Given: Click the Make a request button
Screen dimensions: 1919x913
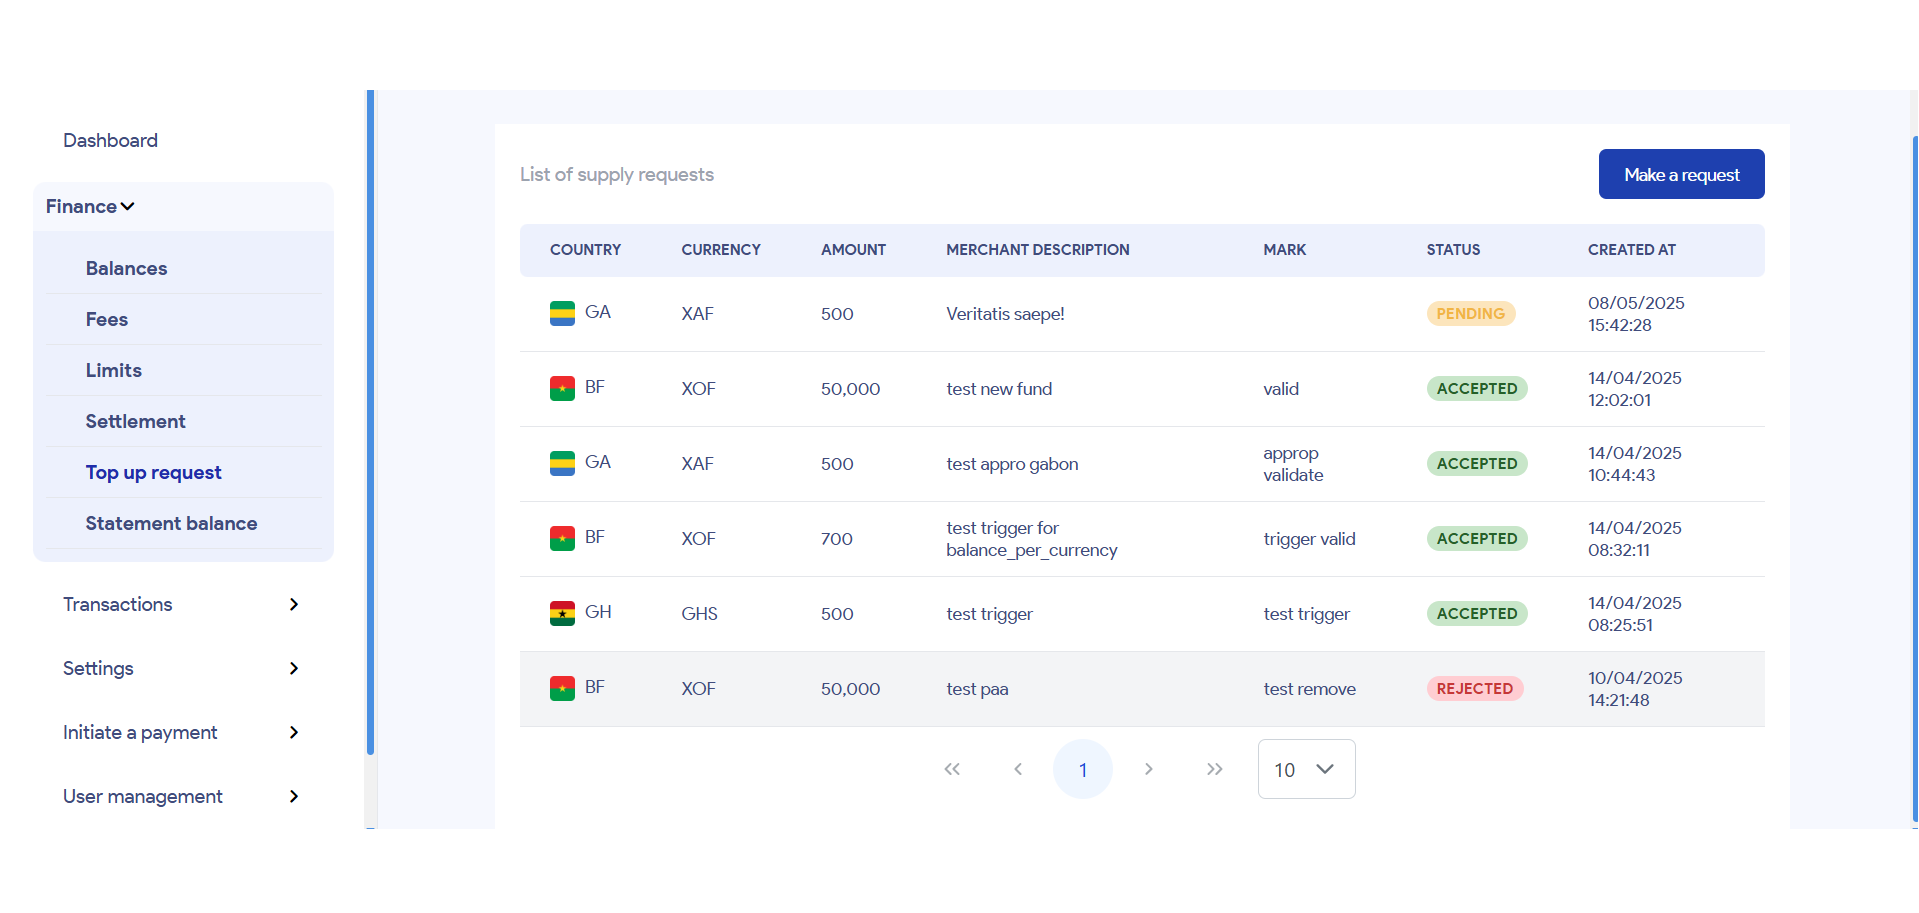Looking at the screenshot, I should click(x=1681, y=174).
